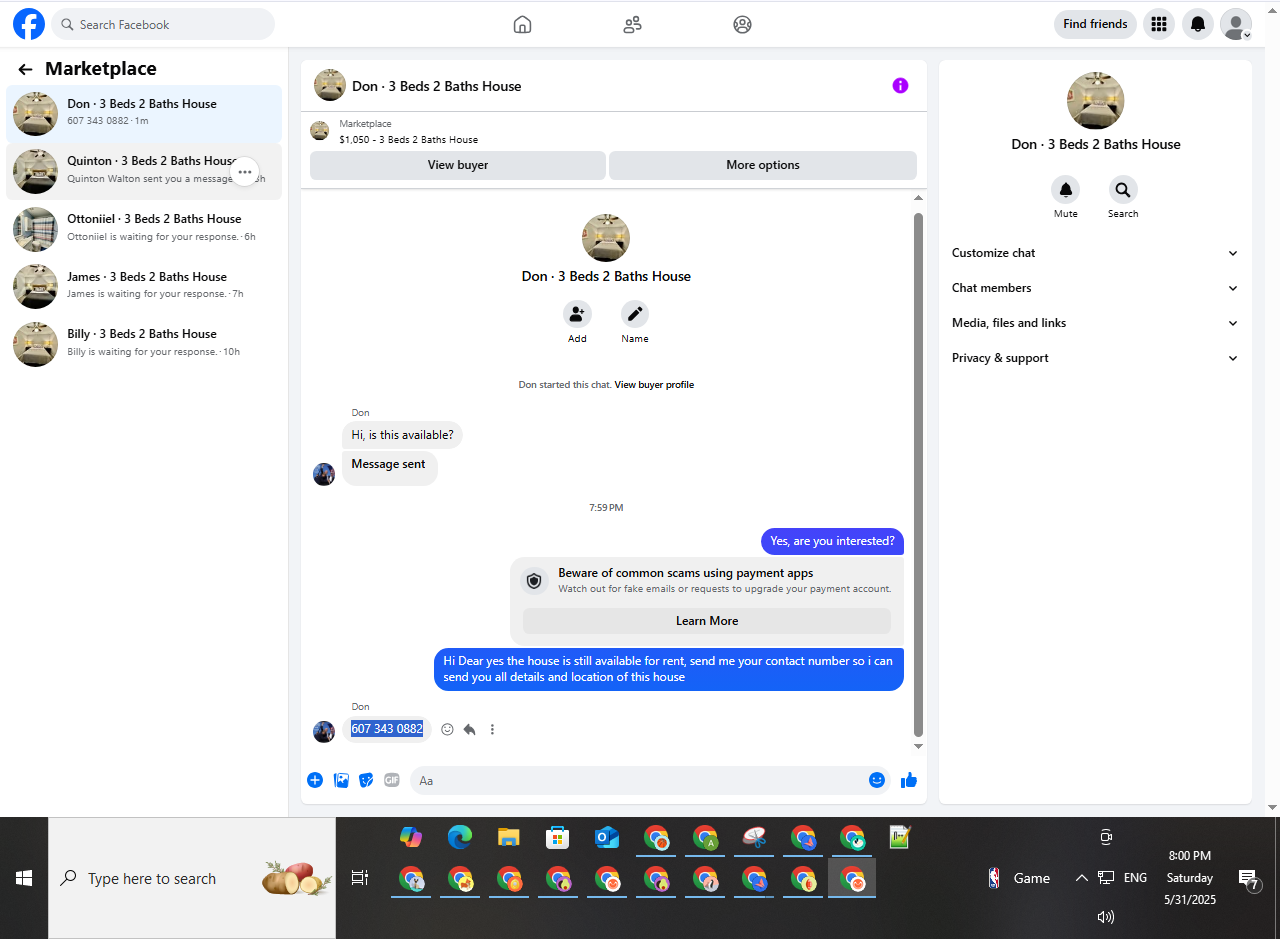The height and width of the screenshot is (939, 1280).
Task: Open the Quinton conversation in the list
Action: (144, 171)
